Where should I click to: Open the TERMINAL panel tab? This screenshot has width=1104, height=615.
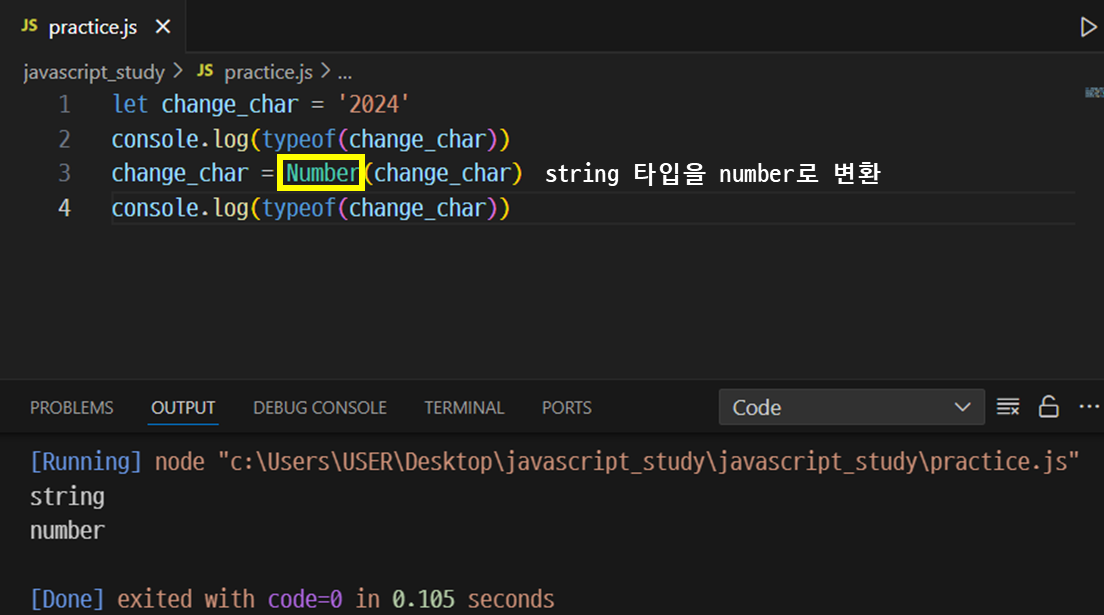(x=464, y=408)
